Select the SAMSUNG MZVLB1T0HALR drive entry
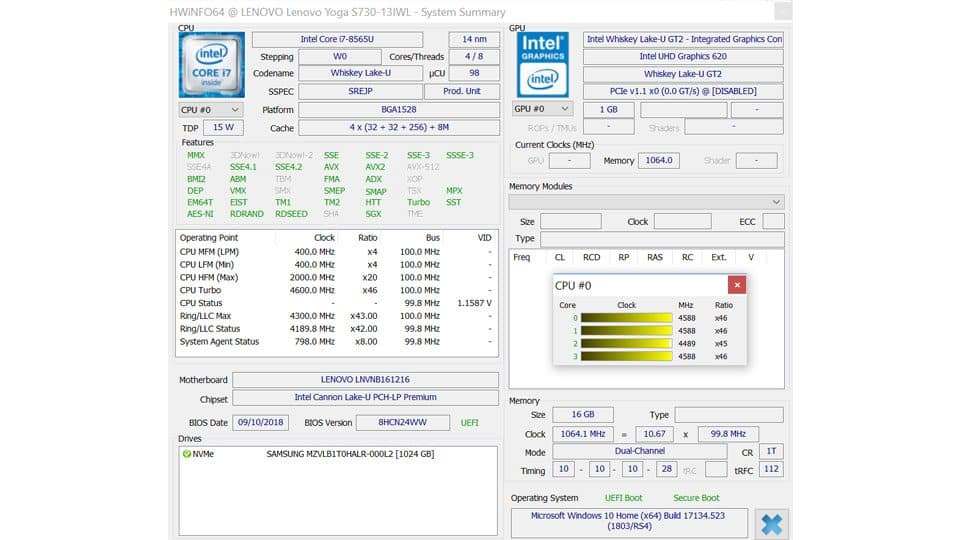This screenshot has width=960, height=540. pyautogui.click(x=350, y=454)
